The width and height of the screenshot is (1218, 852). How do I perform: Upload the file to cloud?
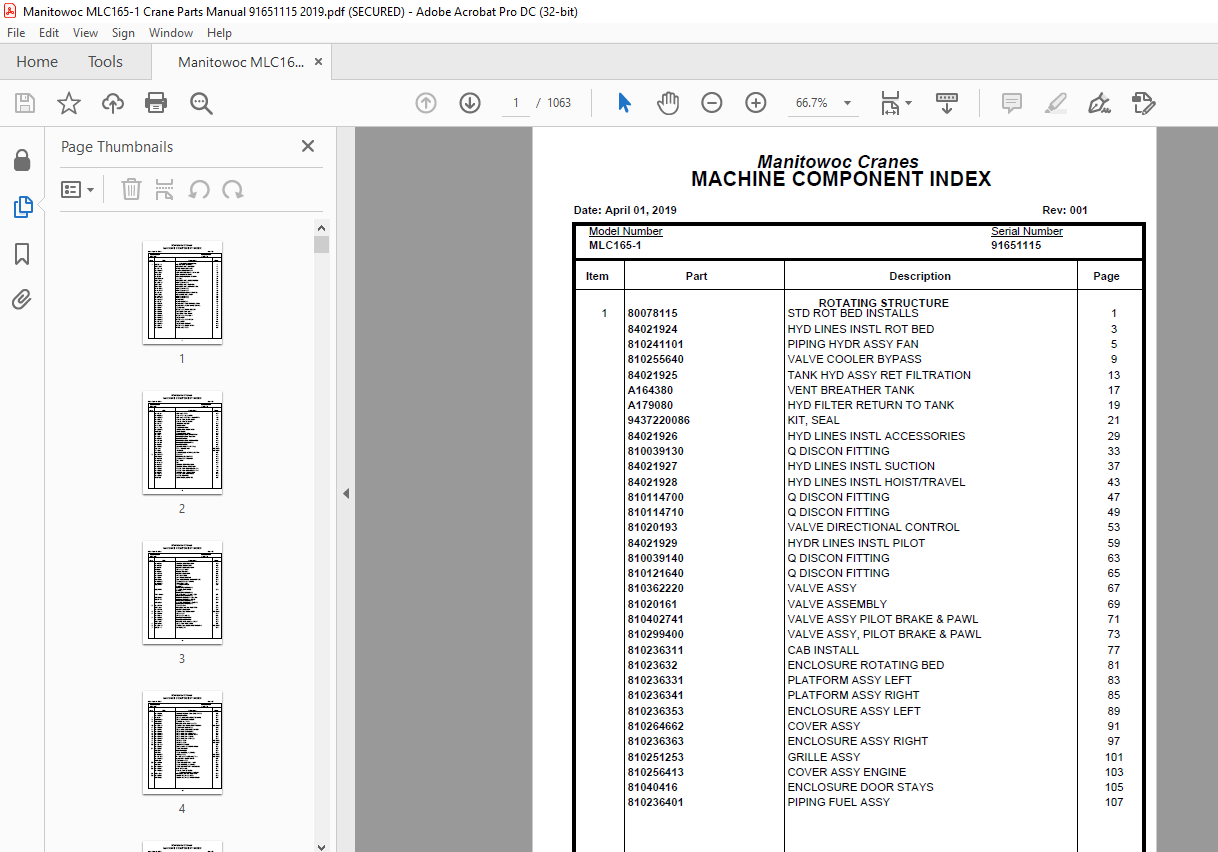(x=113, y=103)
